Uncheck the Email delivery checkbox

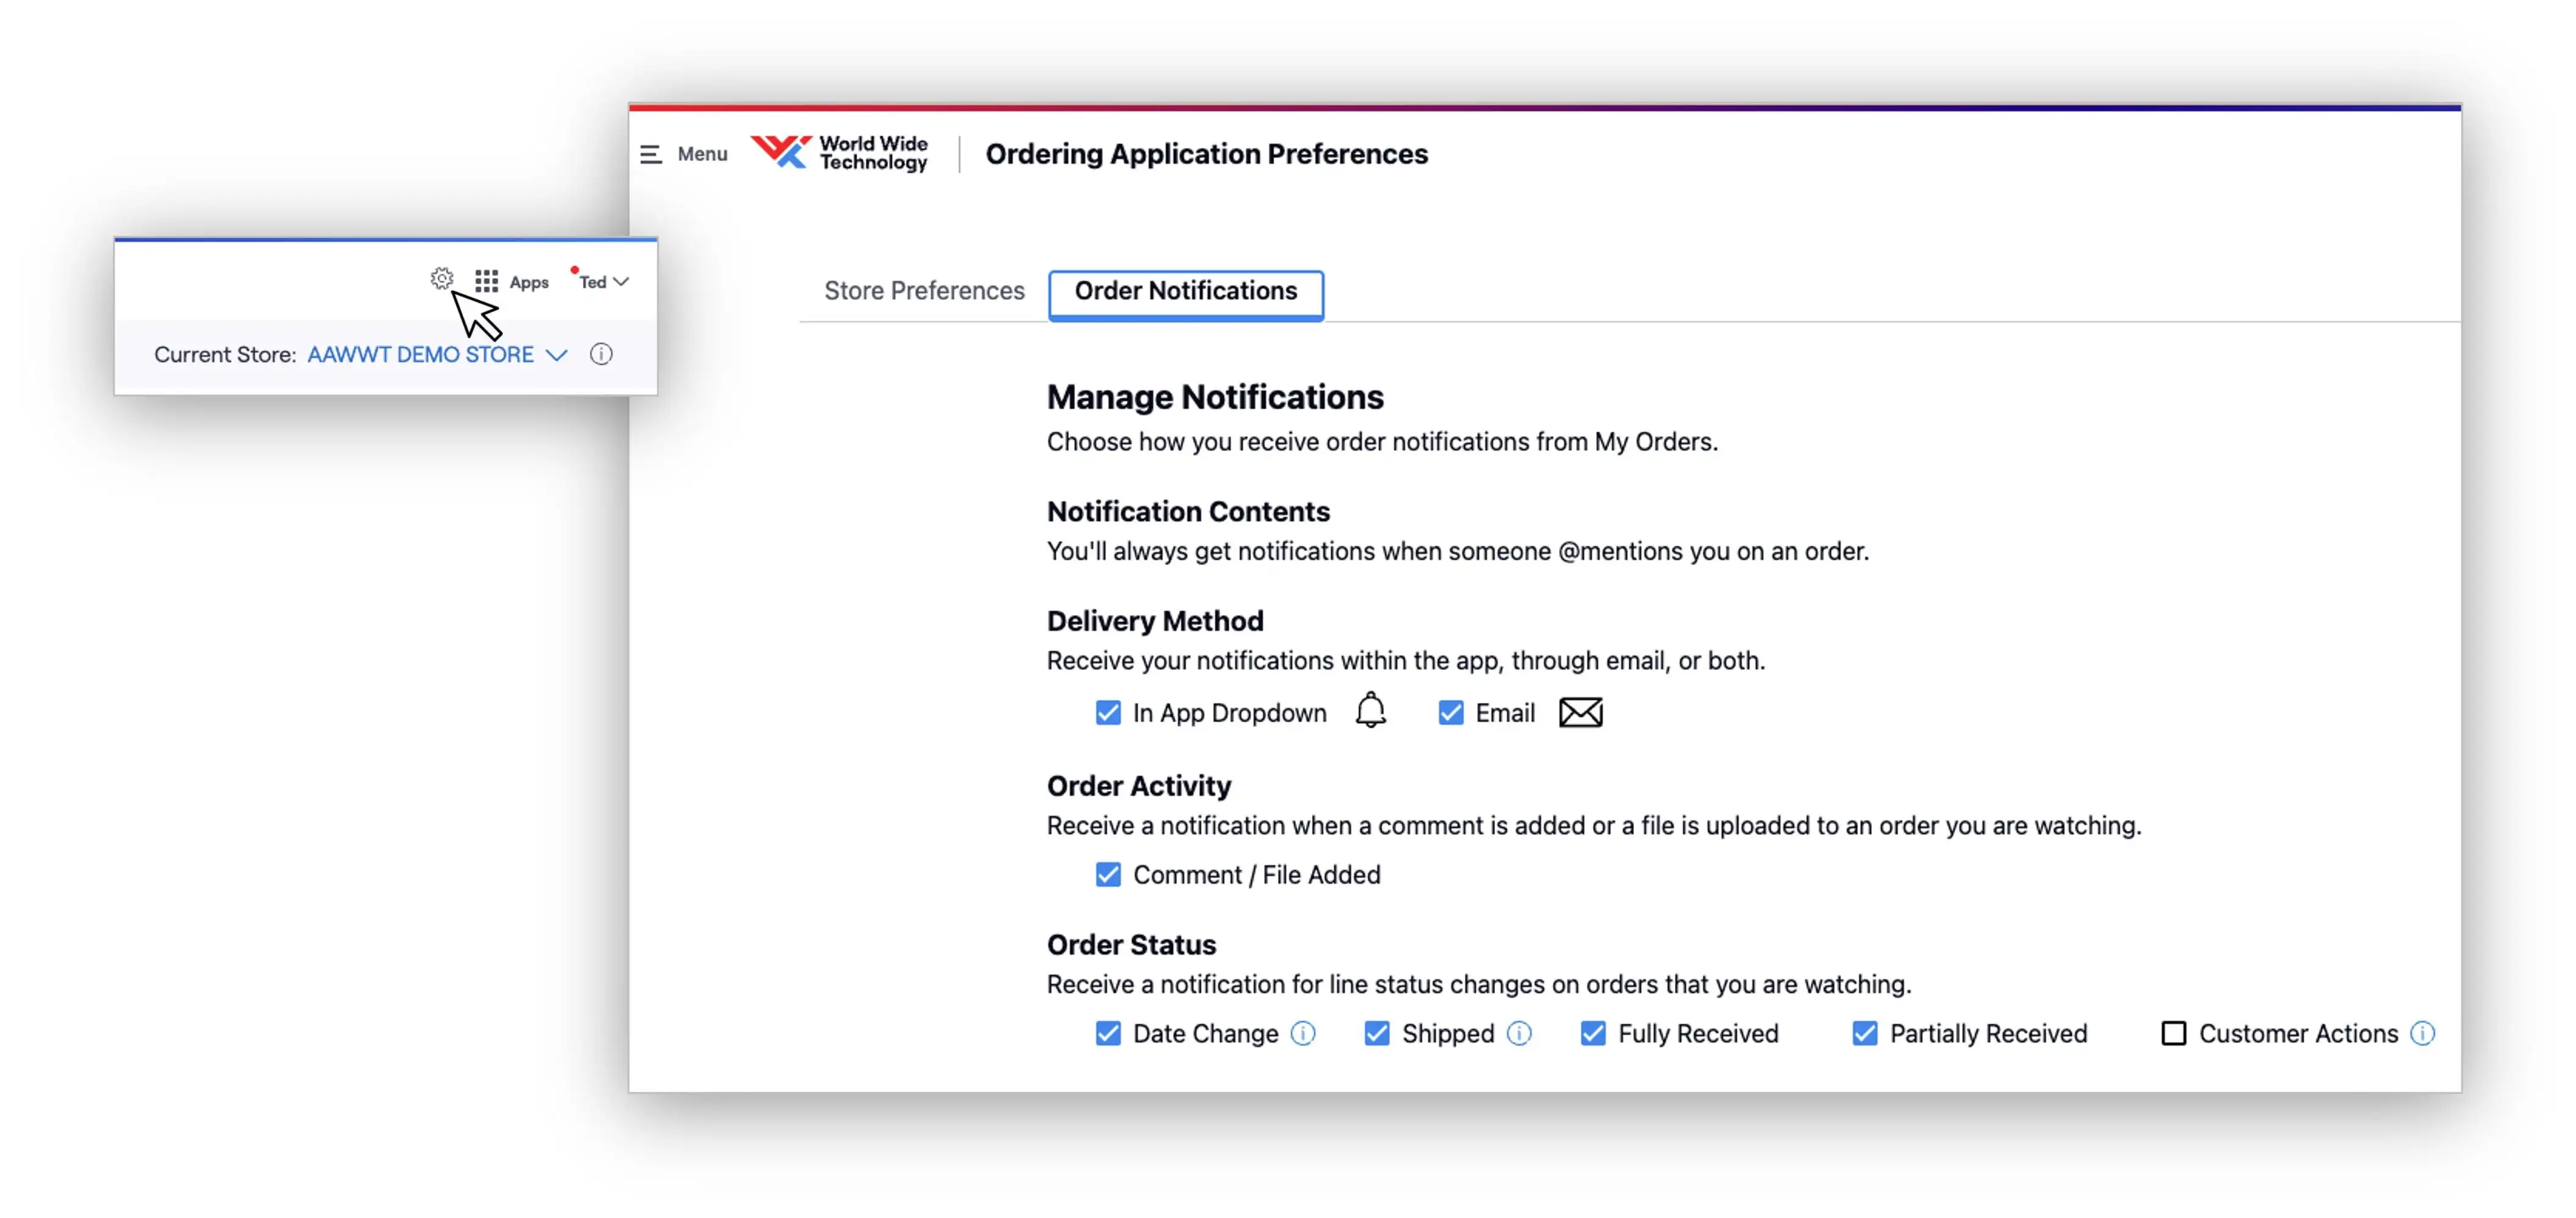click(1450, 713)
